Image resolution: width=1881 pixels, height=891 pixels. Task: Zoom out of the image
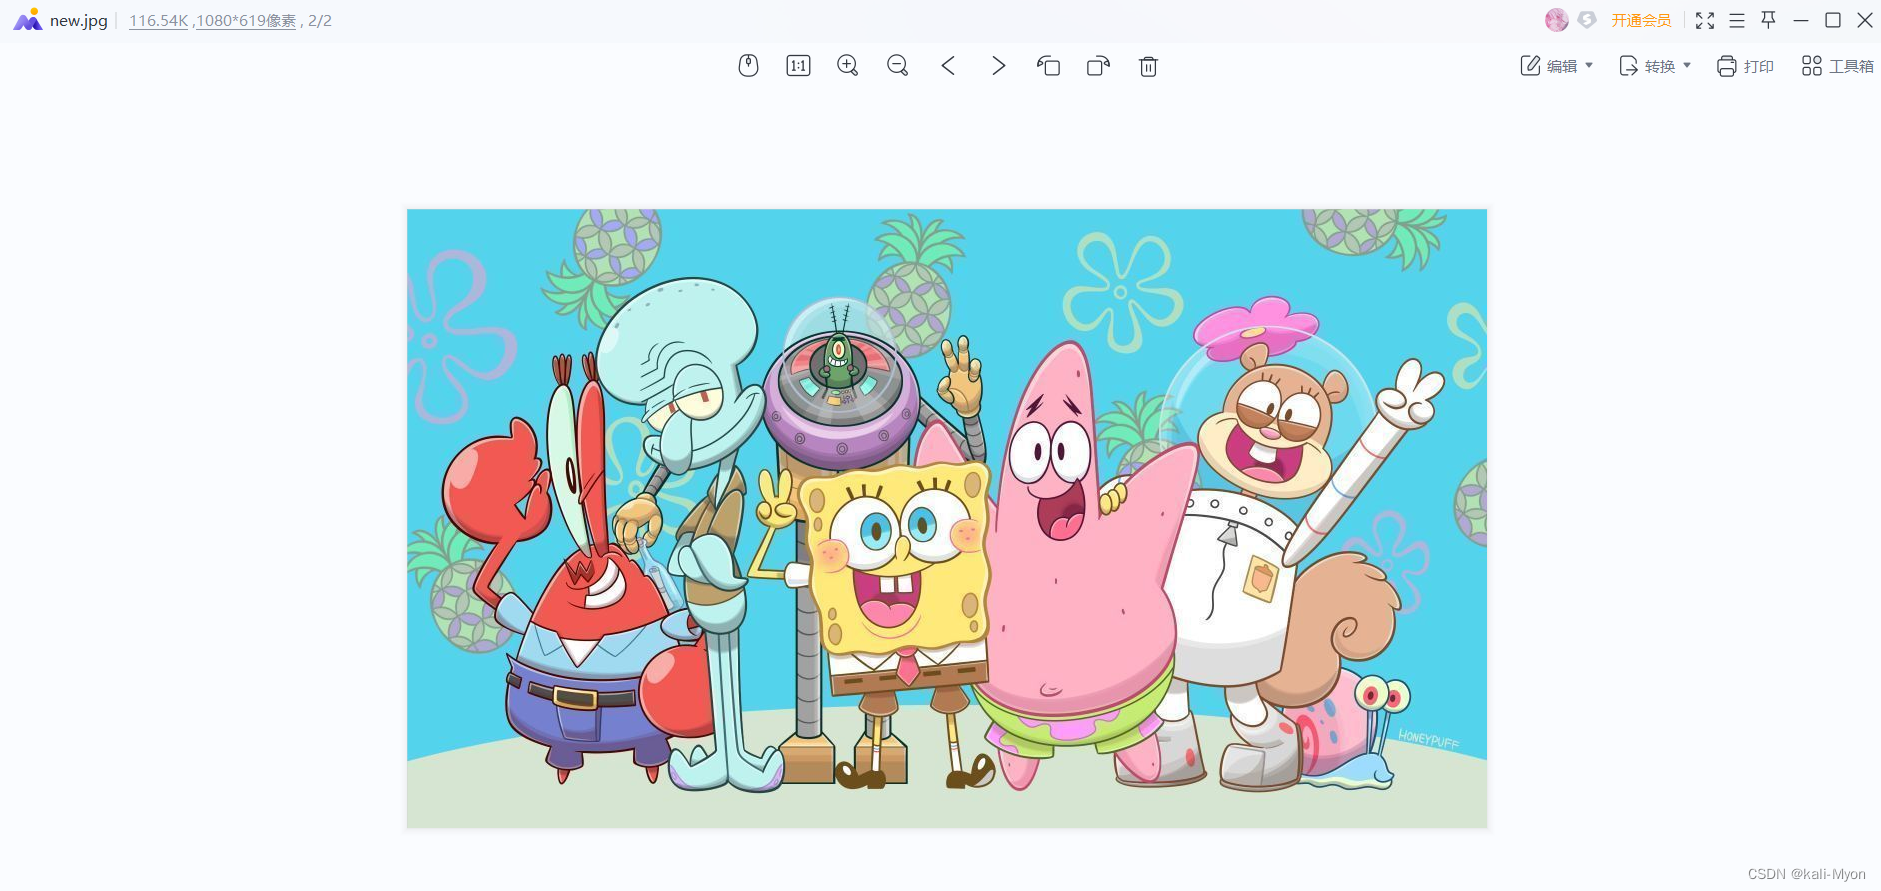tap(898, 66)
